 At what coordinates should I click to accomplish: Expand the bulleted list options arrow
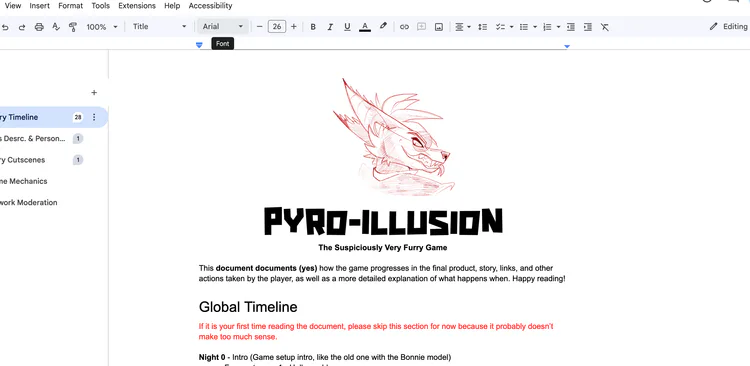pyautogui.click(x=535, y=27)
